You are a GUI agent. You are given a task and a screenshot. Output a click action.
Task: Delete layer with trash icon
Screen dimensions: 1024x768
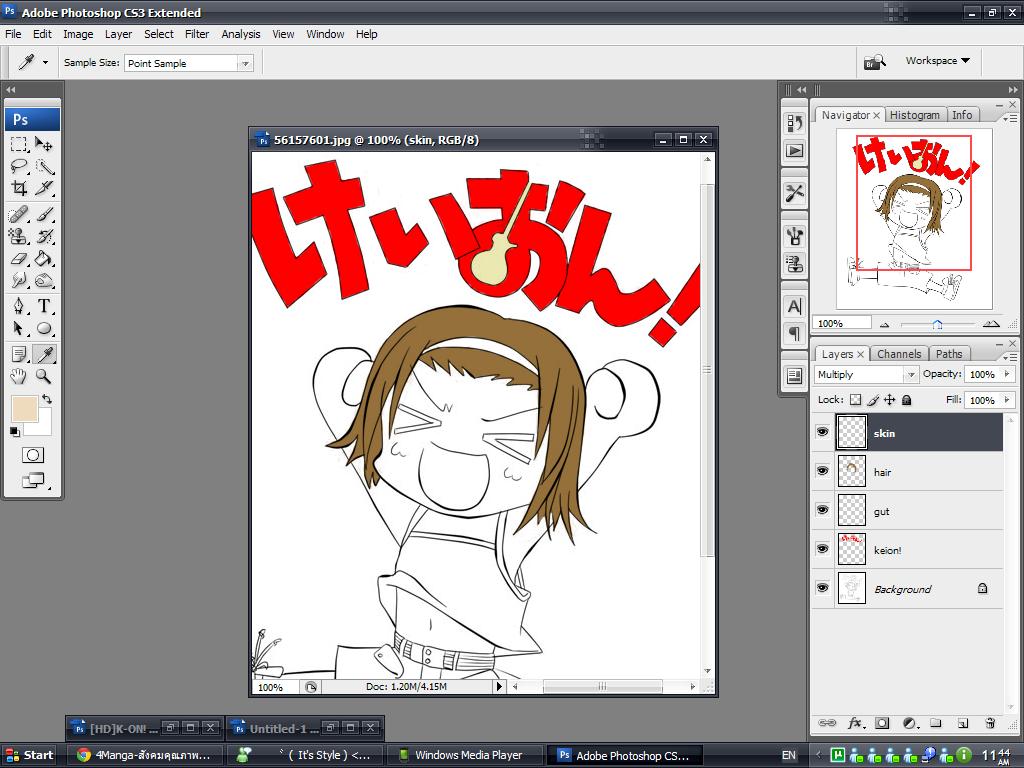click(x=990, y=723)
